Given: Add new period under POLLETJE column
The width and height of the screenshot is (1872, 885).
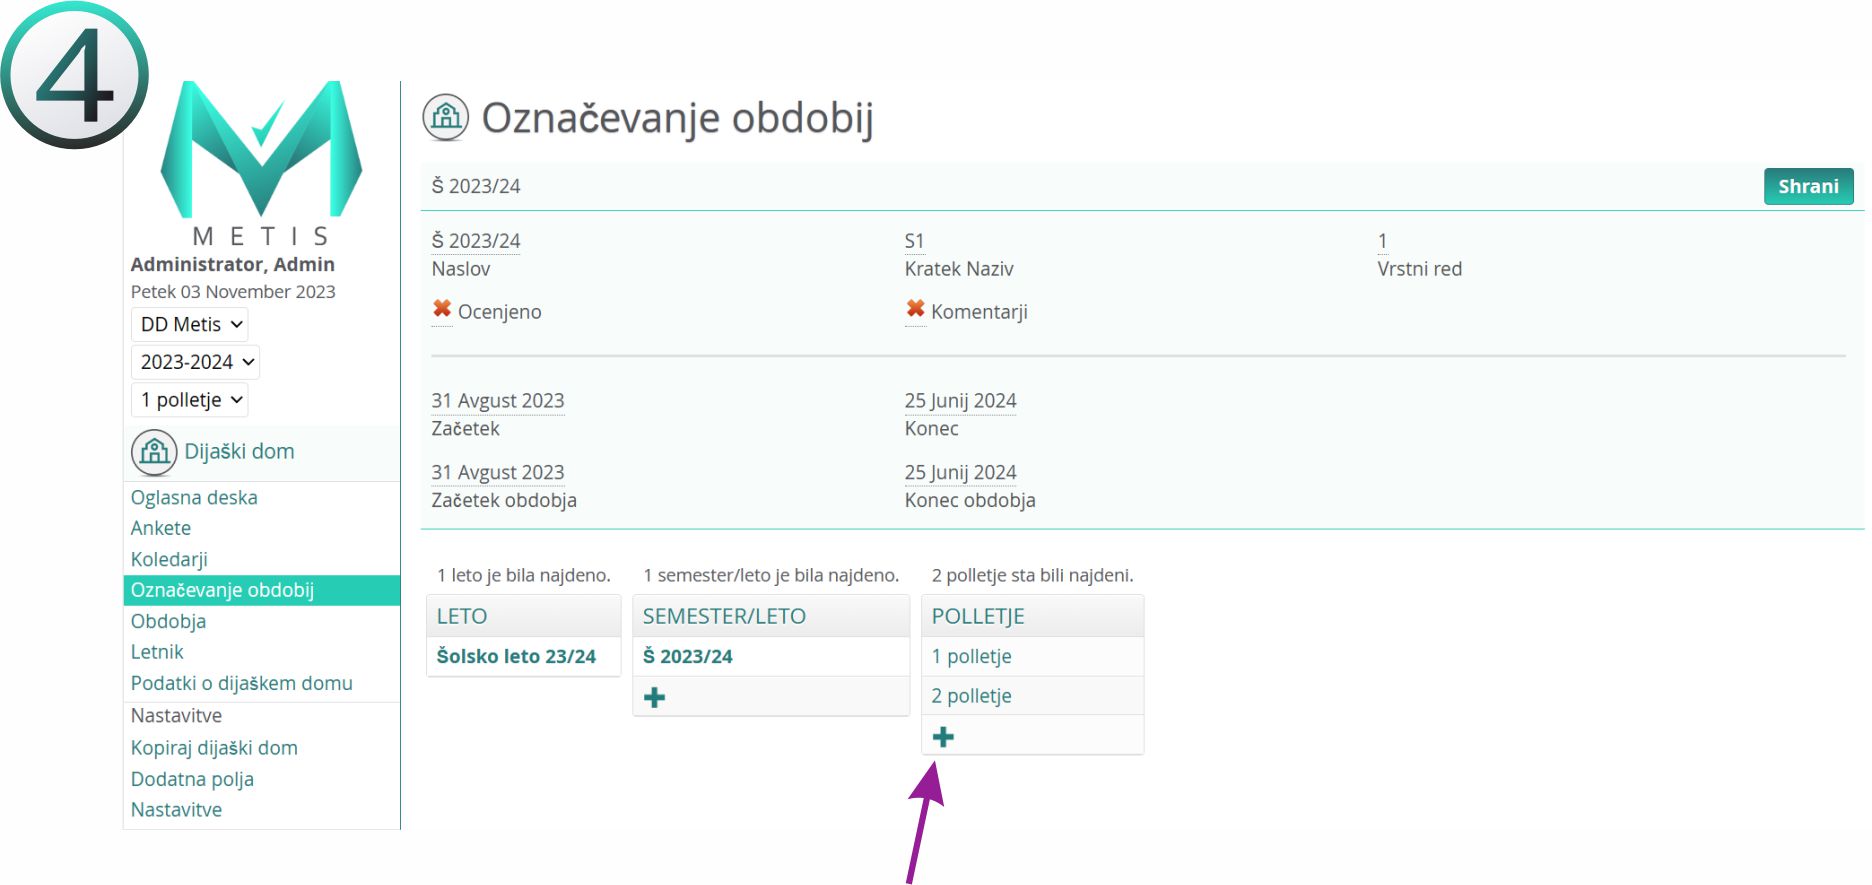Looking at the screenshot, I should [x=943, y=737].
